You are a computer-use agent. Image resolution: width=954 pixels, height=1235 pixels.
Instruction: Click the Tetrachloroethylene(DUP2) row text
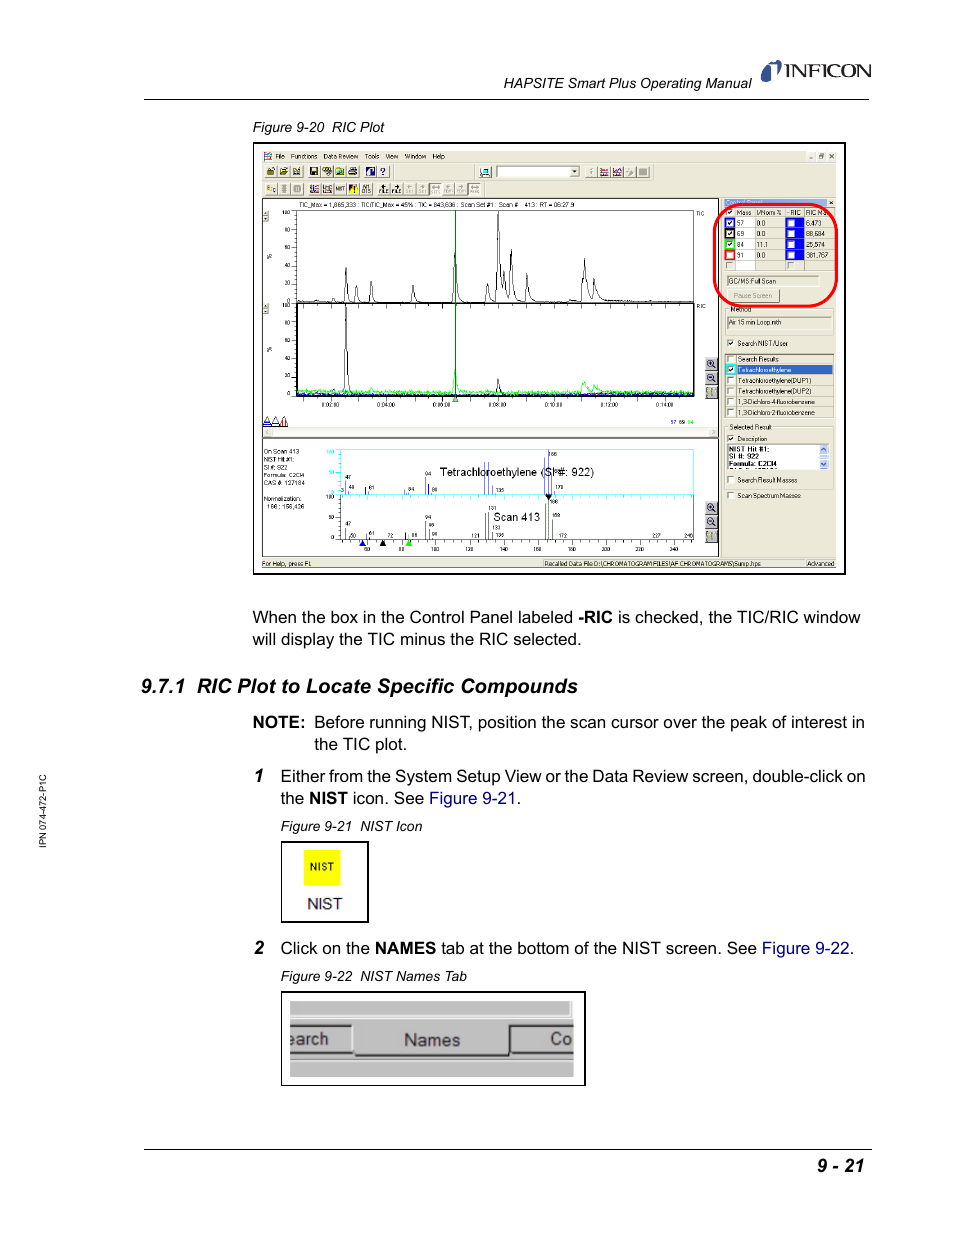[x=774, y=391]
